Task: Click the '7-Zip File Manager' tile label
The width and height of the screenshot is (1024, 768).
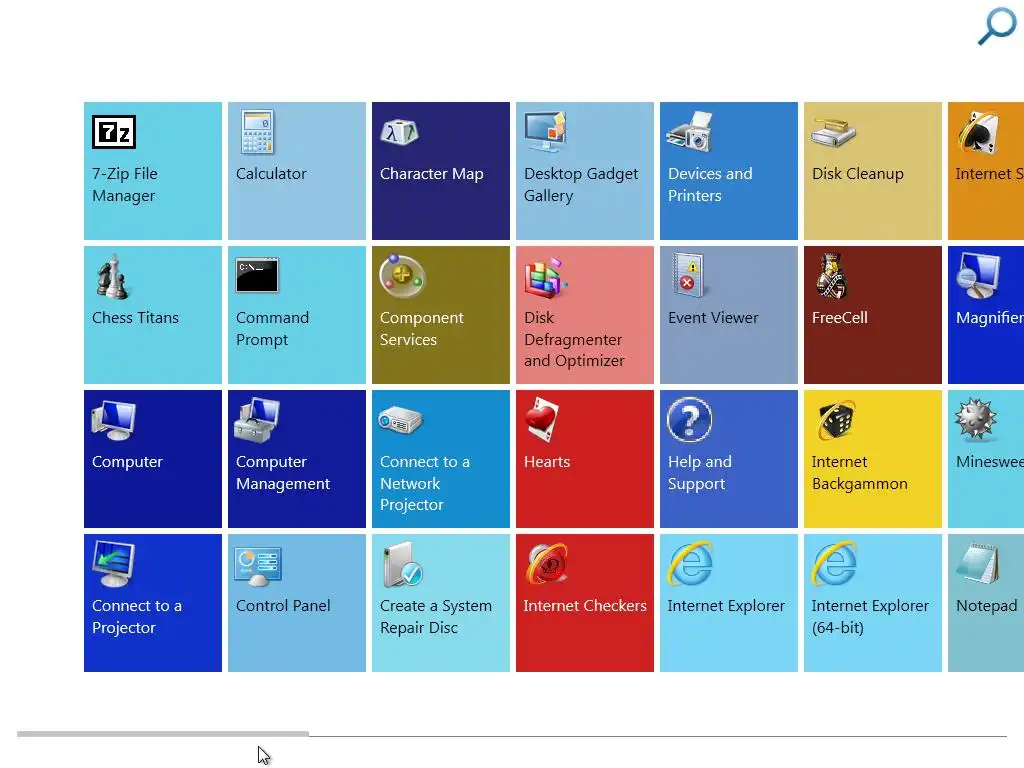Action: pyautogui.click(x=125, y=185)
